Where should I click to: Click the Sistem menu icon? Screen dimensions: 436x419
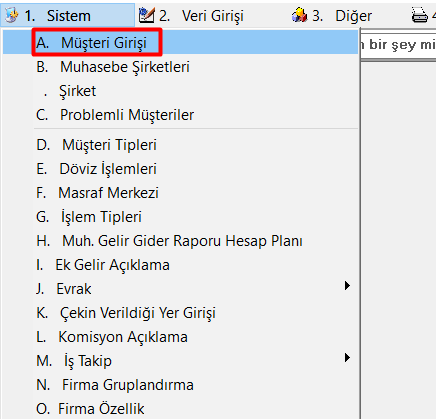point(11,15)
